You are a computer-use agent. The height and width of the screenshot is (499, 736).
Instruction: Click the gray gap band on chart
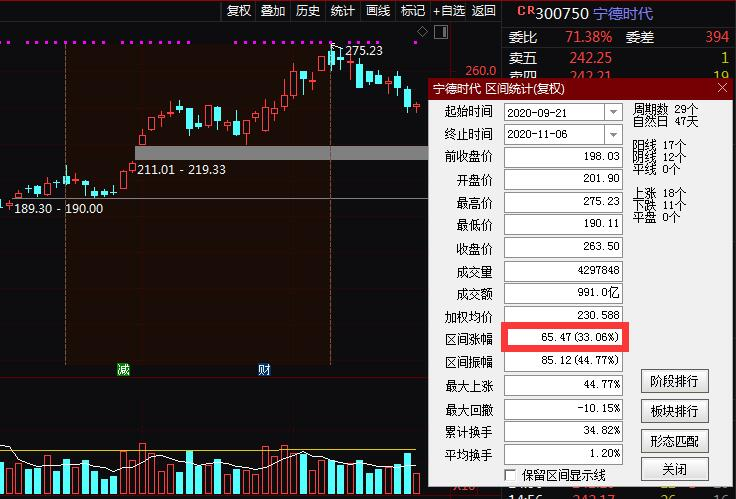282,153
